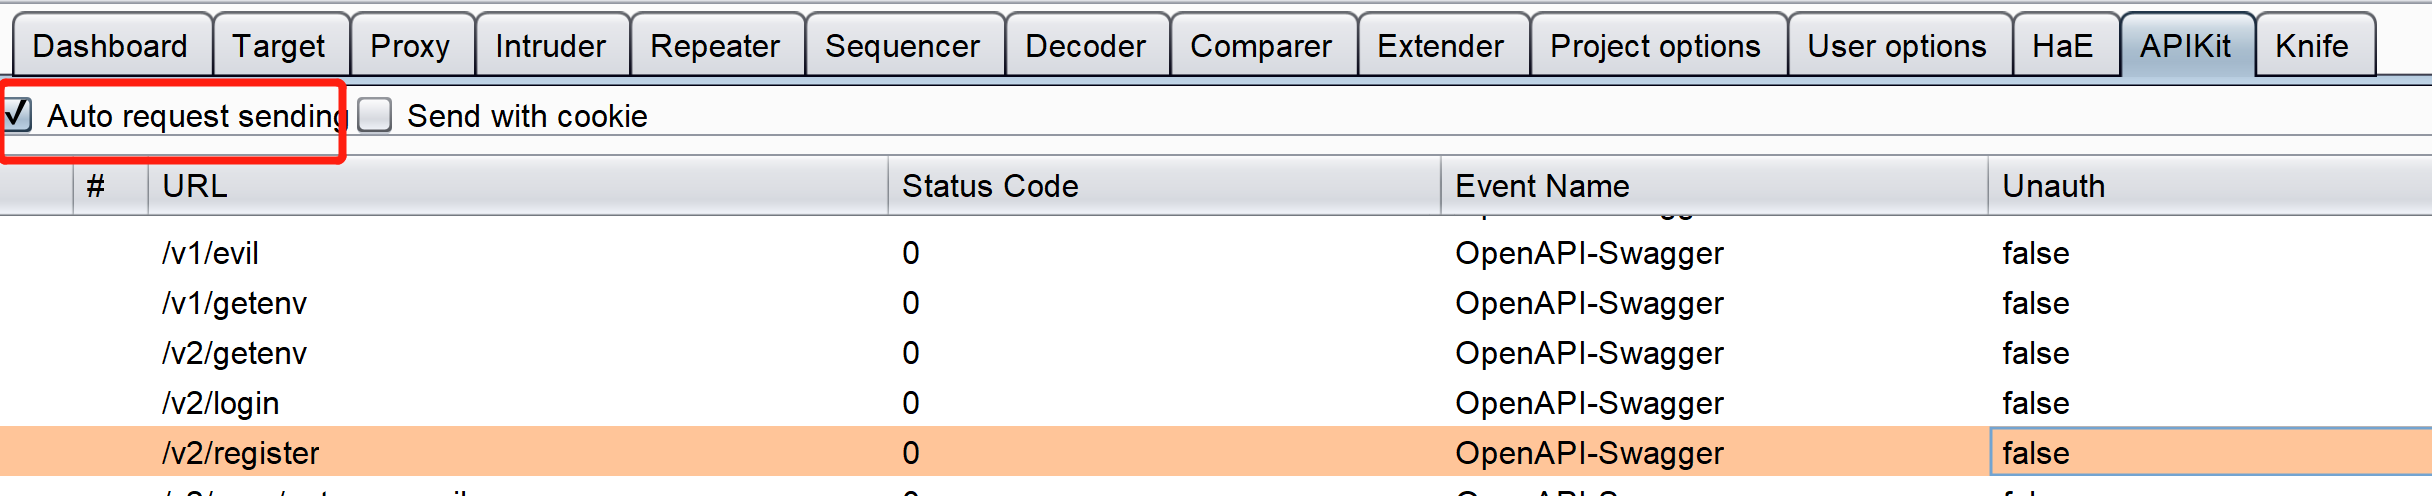Open the Proxy tab
2432x496 pixels.
pyautogui.click(x=412, y=46)
